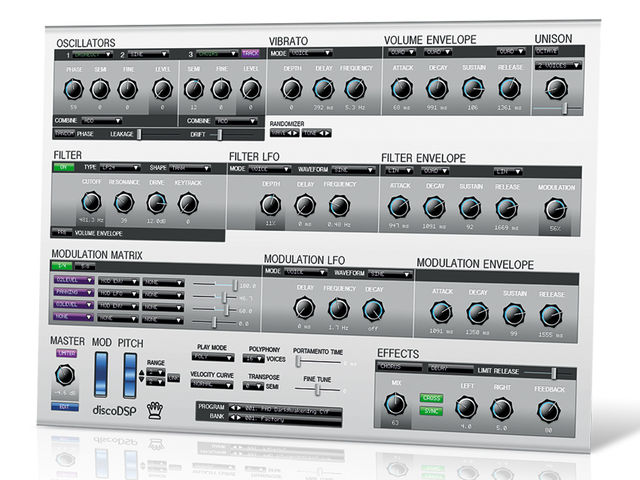640x480 pixels.
Task: Click the oscillator LEAKAGE slider
Action: (x=160, y=134)
